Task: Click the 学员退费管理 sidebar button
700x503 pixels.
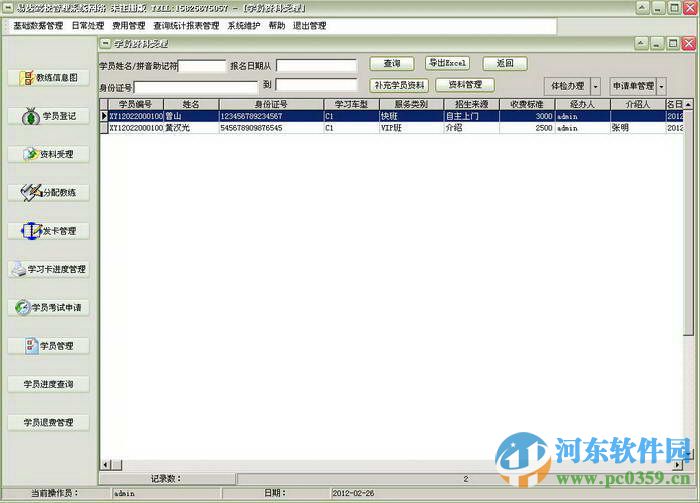Action: pos(48,423)
